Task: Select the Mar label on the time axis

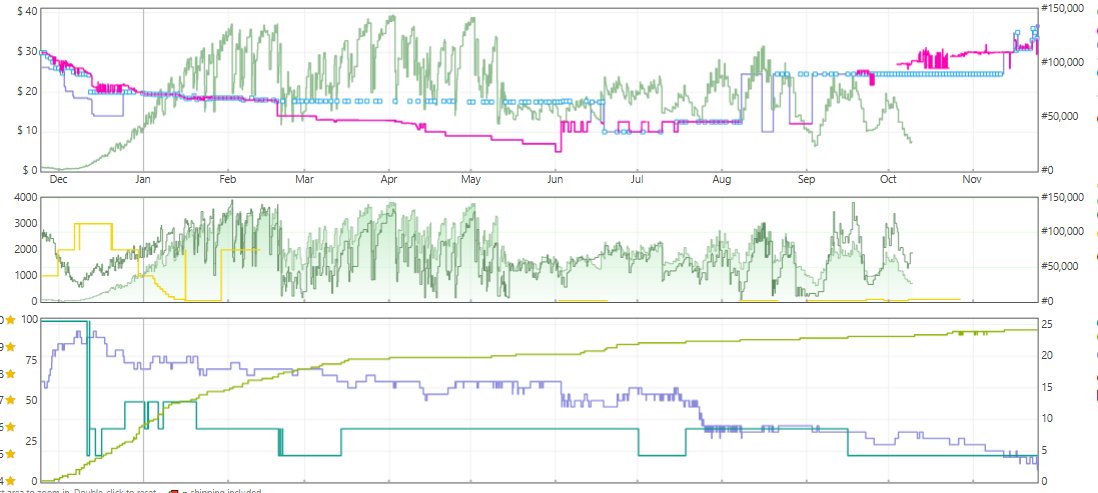Action: tap(304, 180)
